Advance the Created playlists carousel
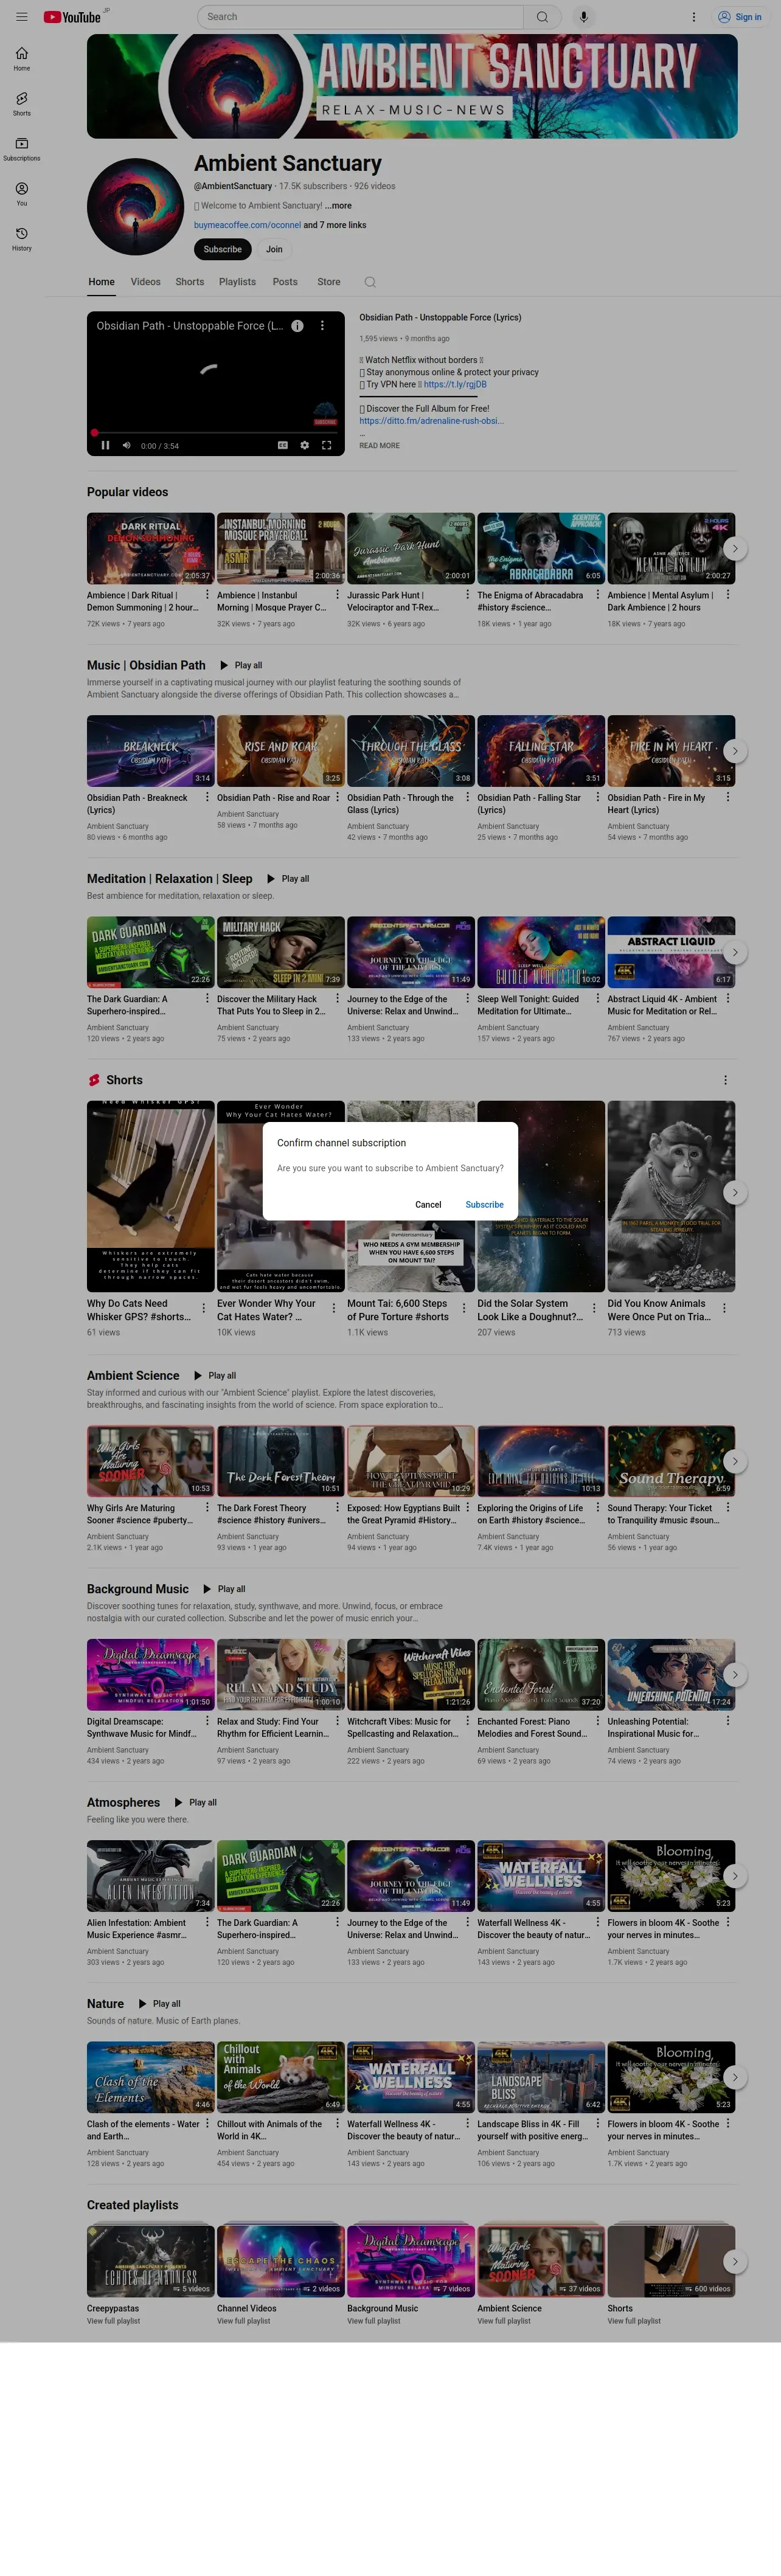The width and height of the screenshot is (781, 2576). pyautogui.click(x=735, y=2261)
